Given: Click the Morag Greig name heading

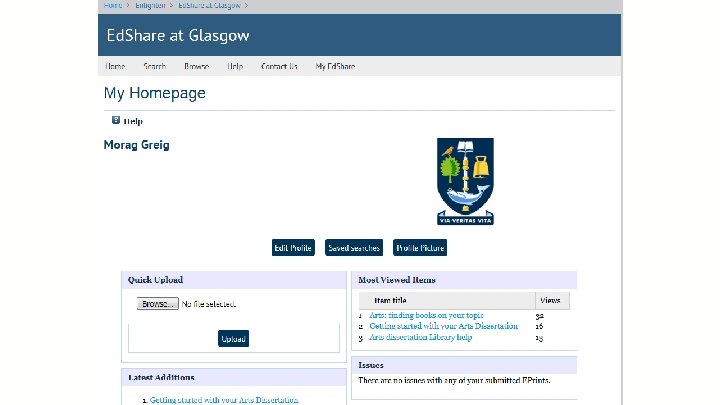Looking at the screenshot, I should point(137,145).
